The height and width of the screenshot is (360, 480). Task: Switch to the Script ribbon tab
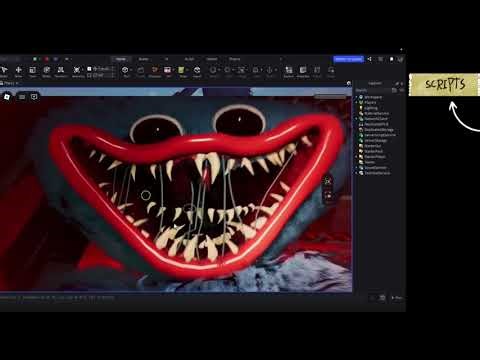[189, 59]
